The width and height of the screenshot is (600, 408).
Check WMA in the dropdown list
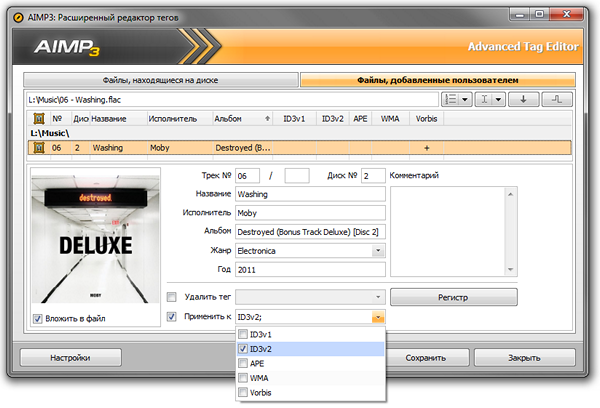coord(243,378)
